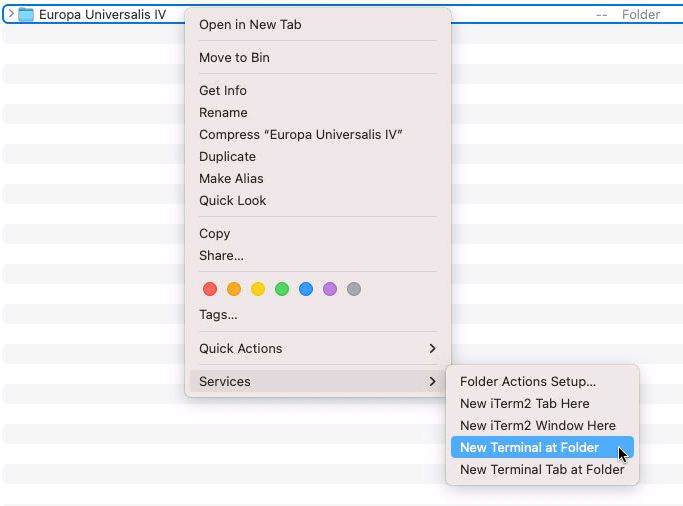This screenshot has width=683, height=506.
Task: Rename the selected folder
Action: 223,112
